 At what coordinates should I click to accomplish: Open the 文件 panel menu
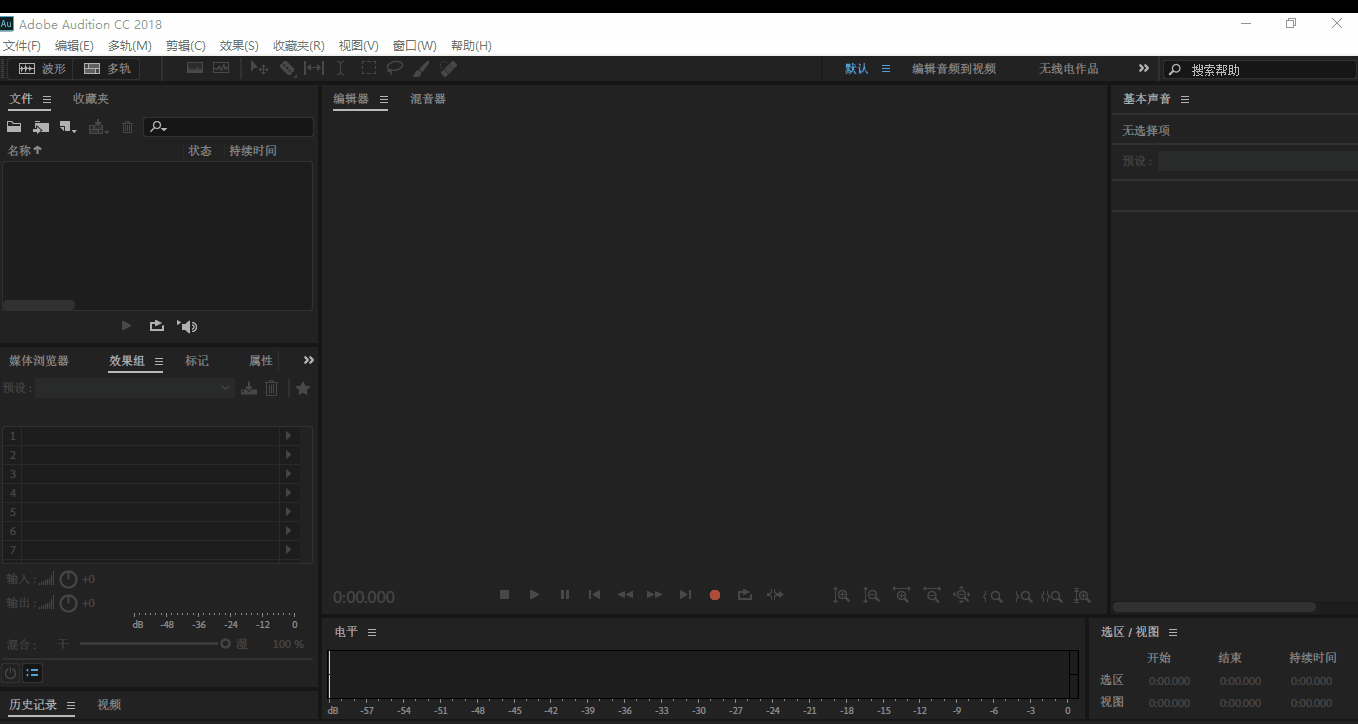tap(48, 99)
